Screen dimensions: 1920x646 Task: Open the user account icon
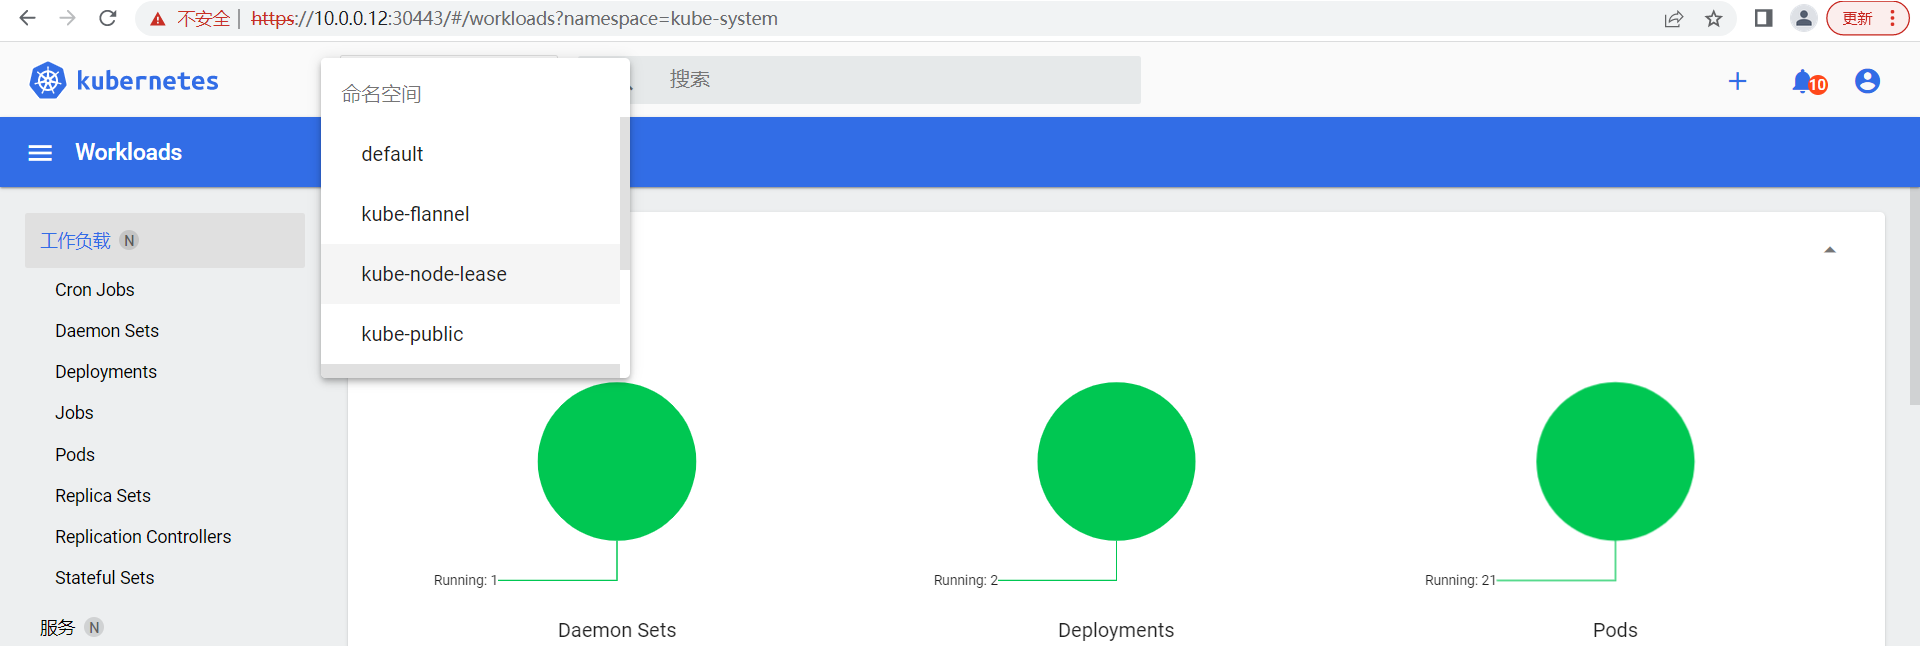[1867, 81]
